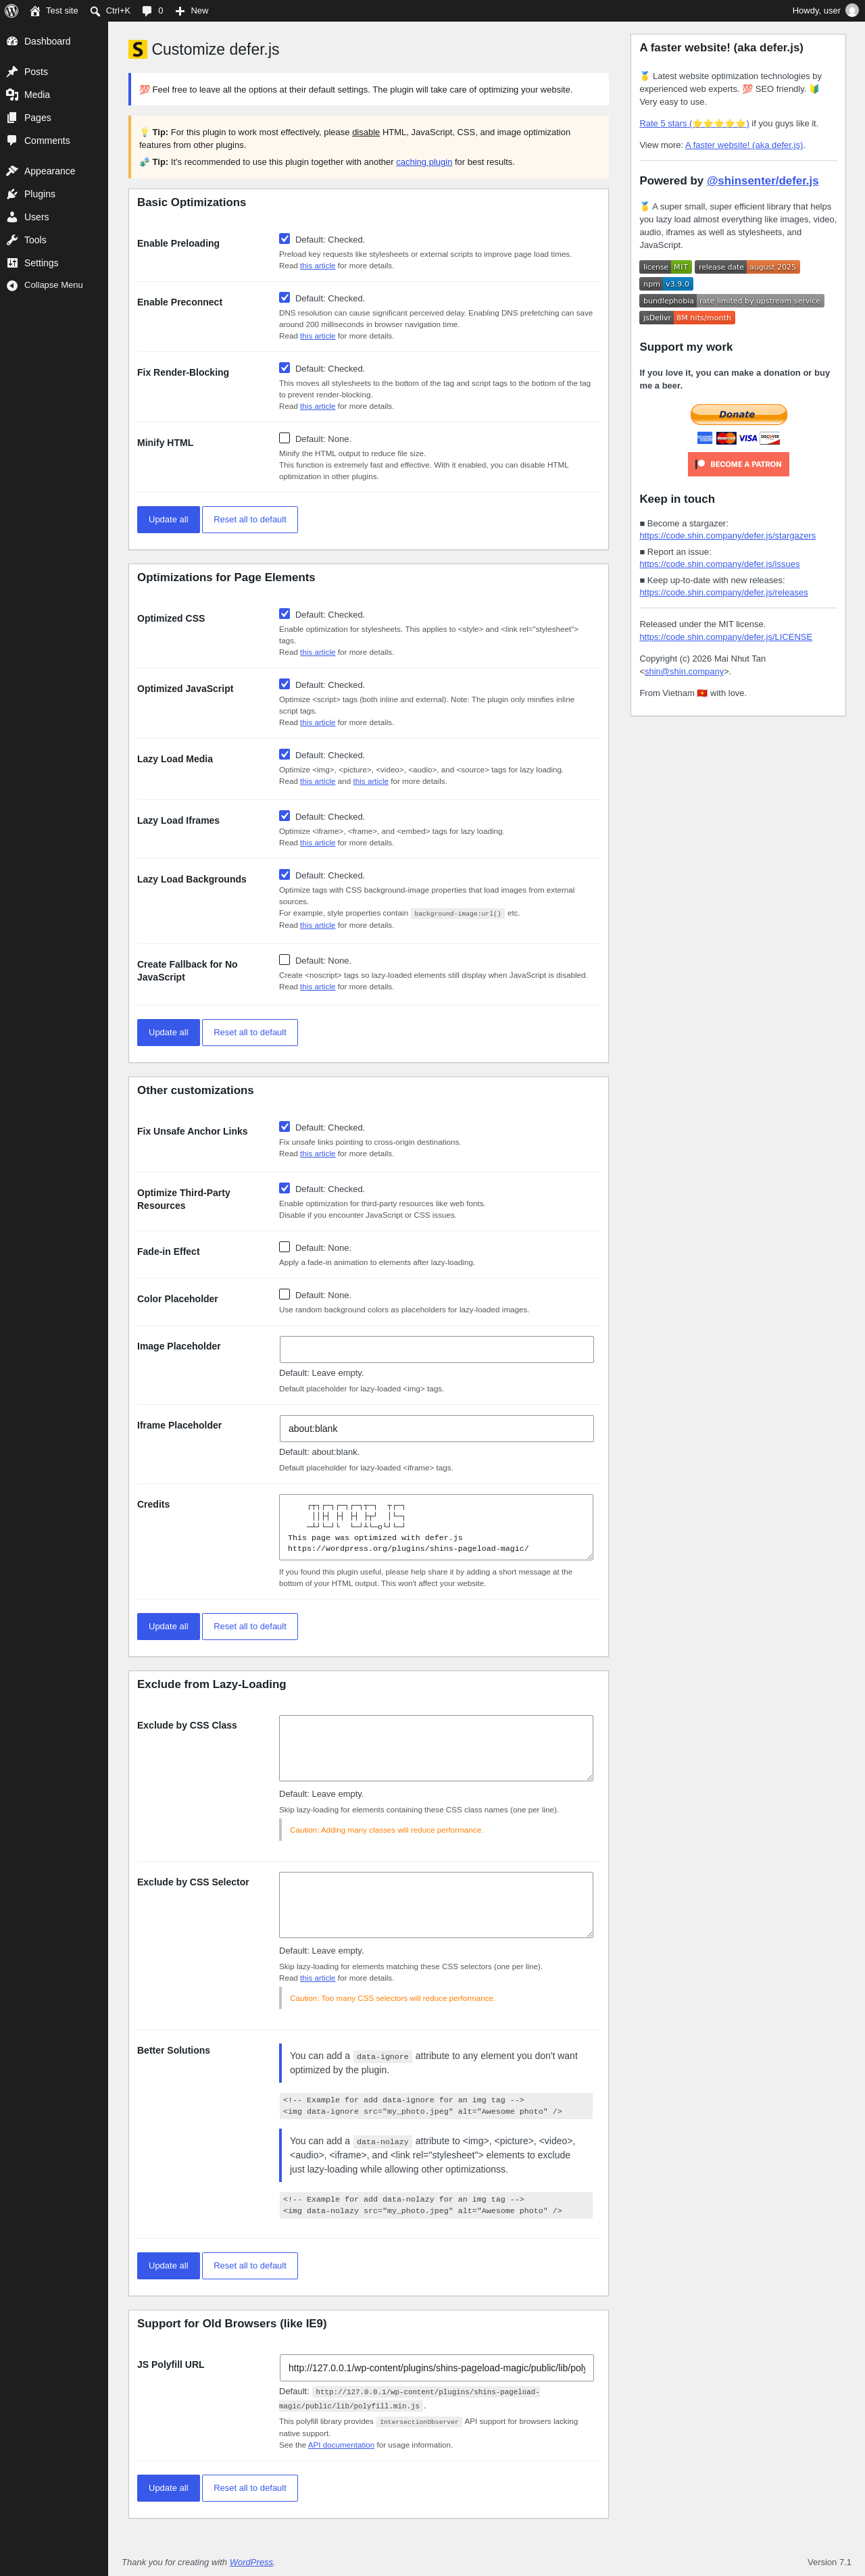Click Update all under Exclude from Lazy-Loading
Screen dimensions: 865x2576
[168, 2266]
